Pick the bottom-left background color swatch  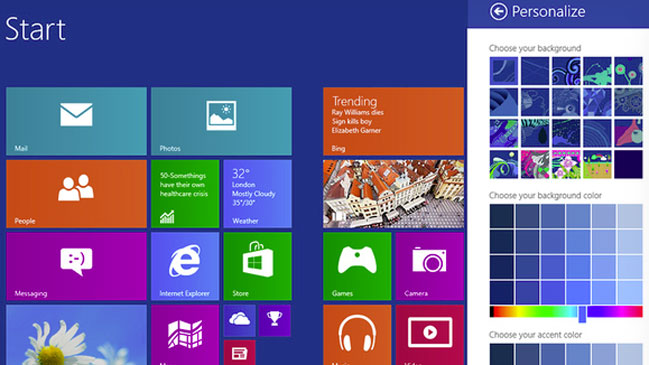click(x=502, y=293)
